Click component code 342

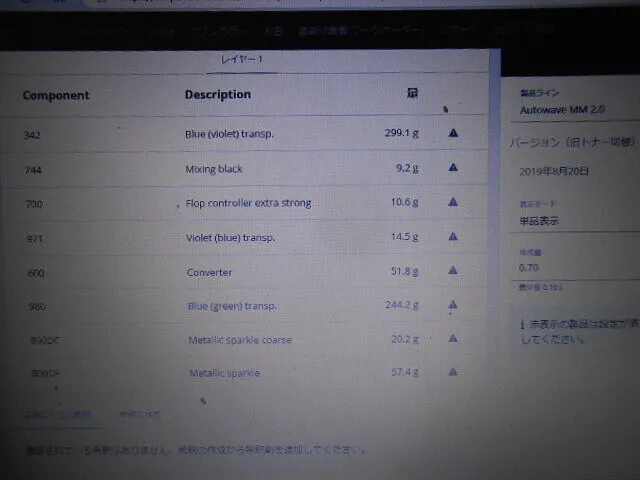[33, 134]
